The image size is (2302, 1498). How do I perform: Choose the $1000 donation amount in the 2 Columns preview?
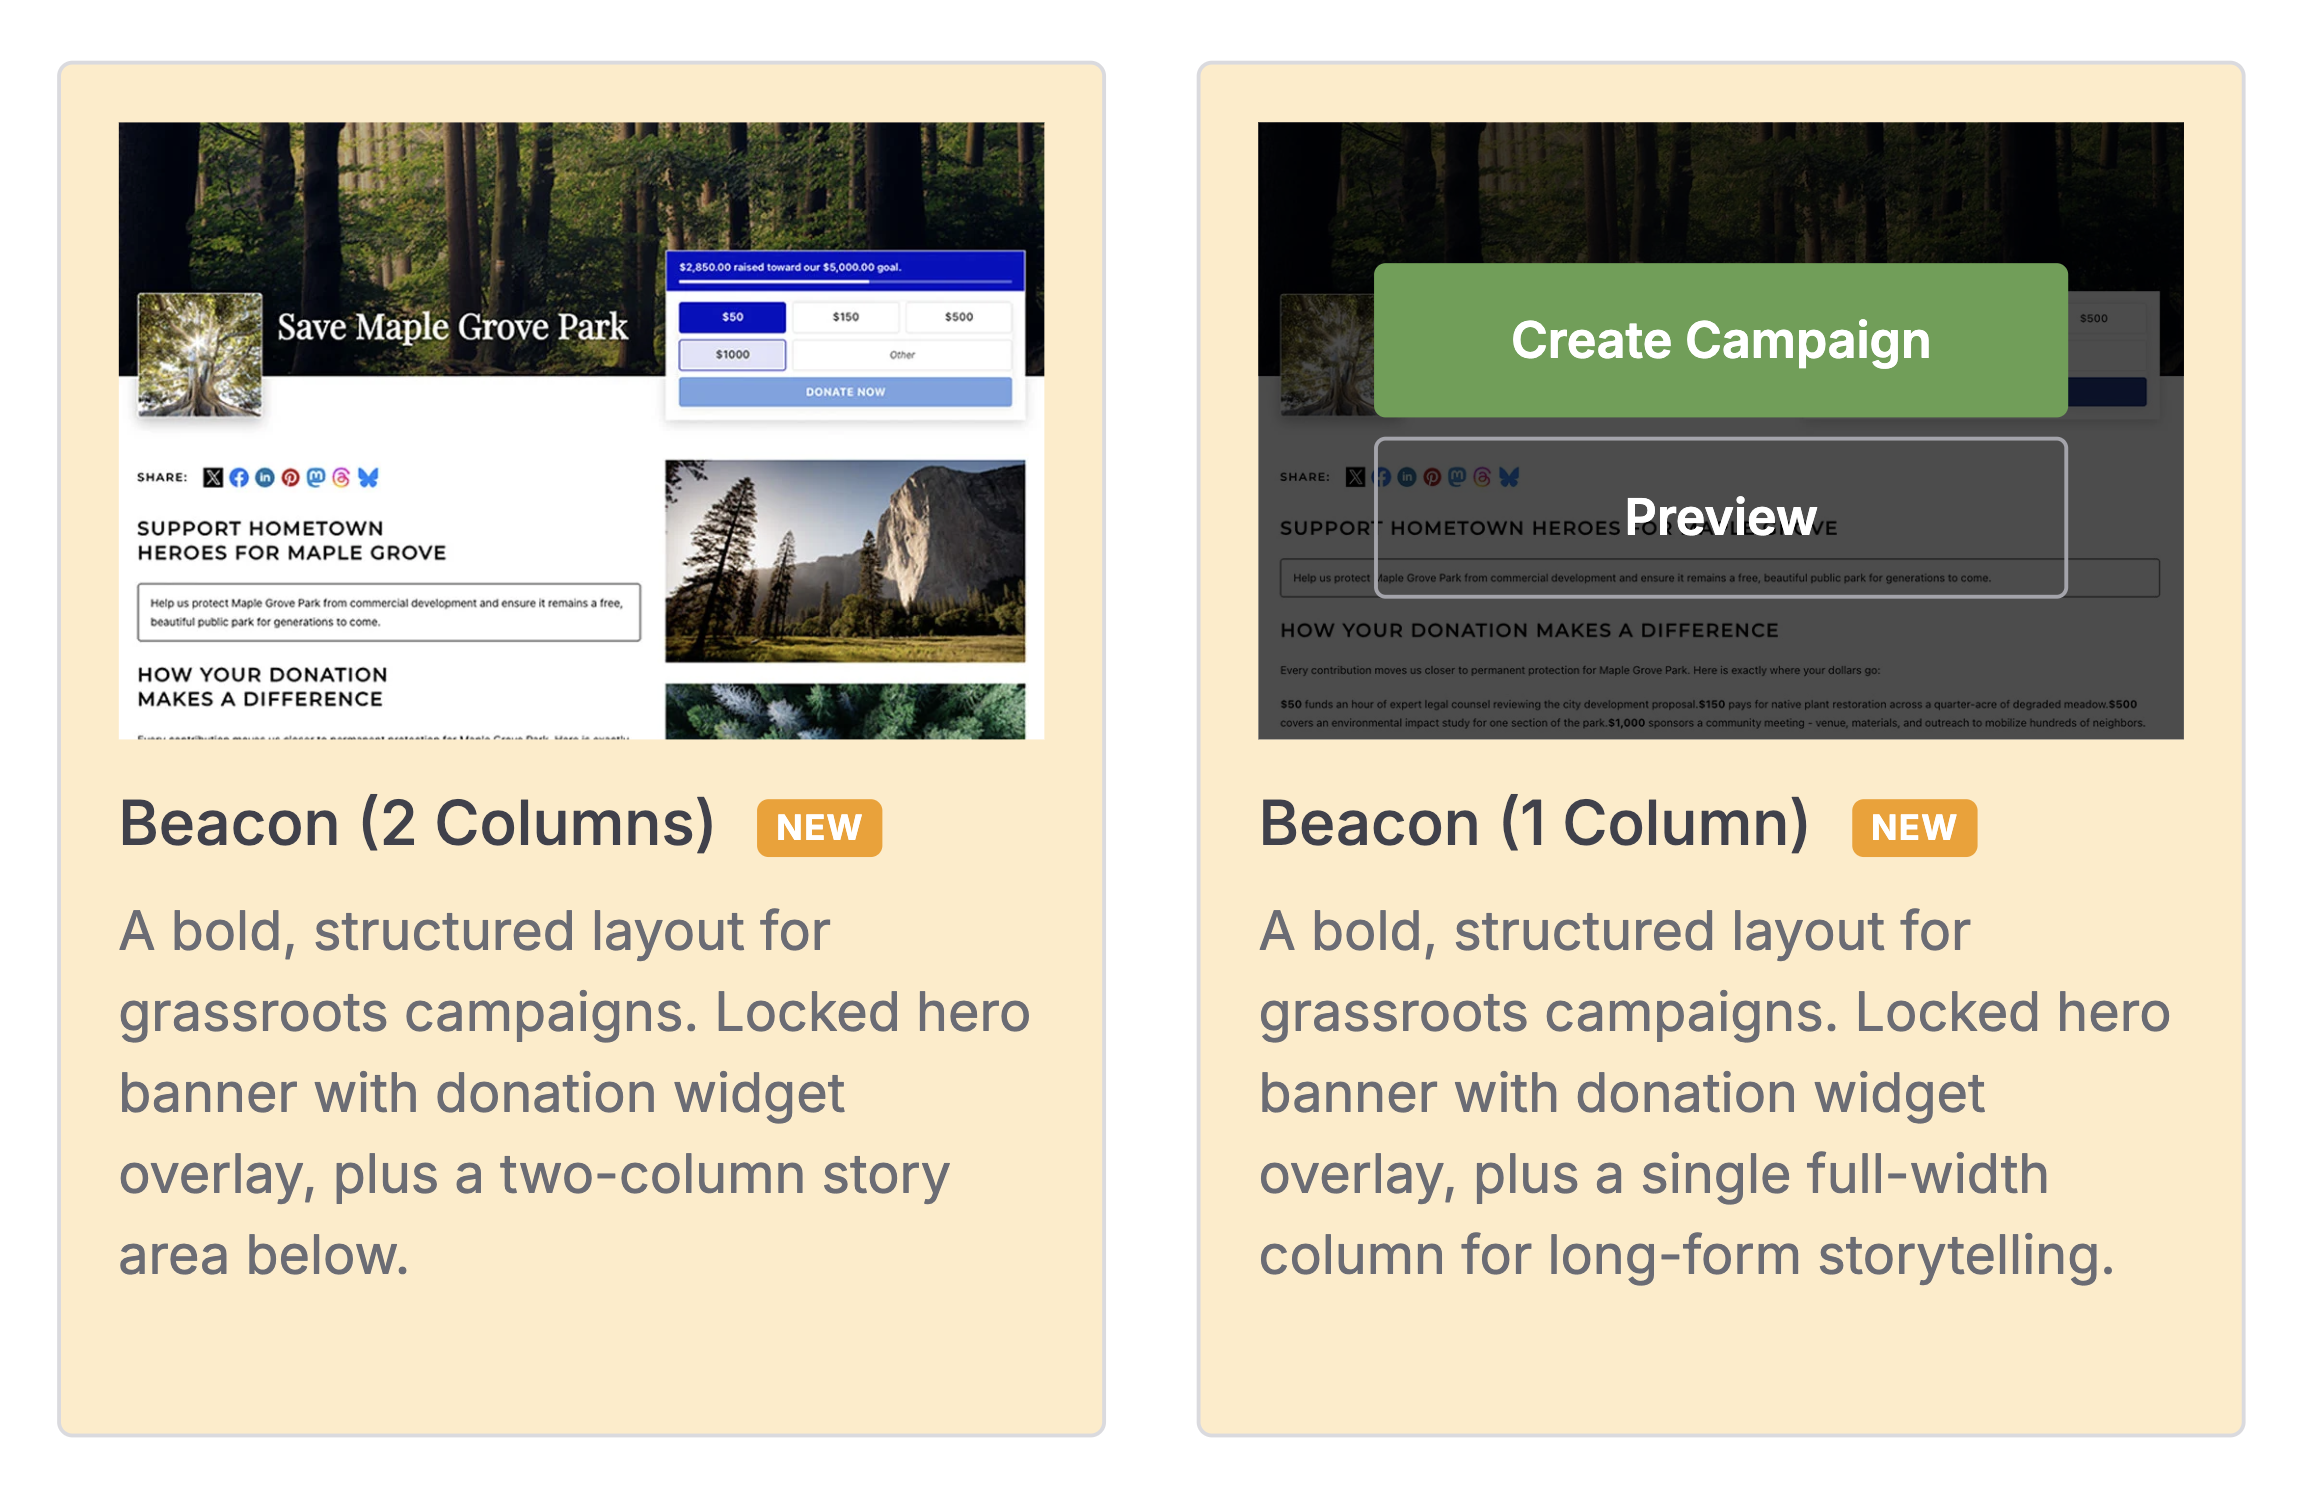tap(732, 354)
